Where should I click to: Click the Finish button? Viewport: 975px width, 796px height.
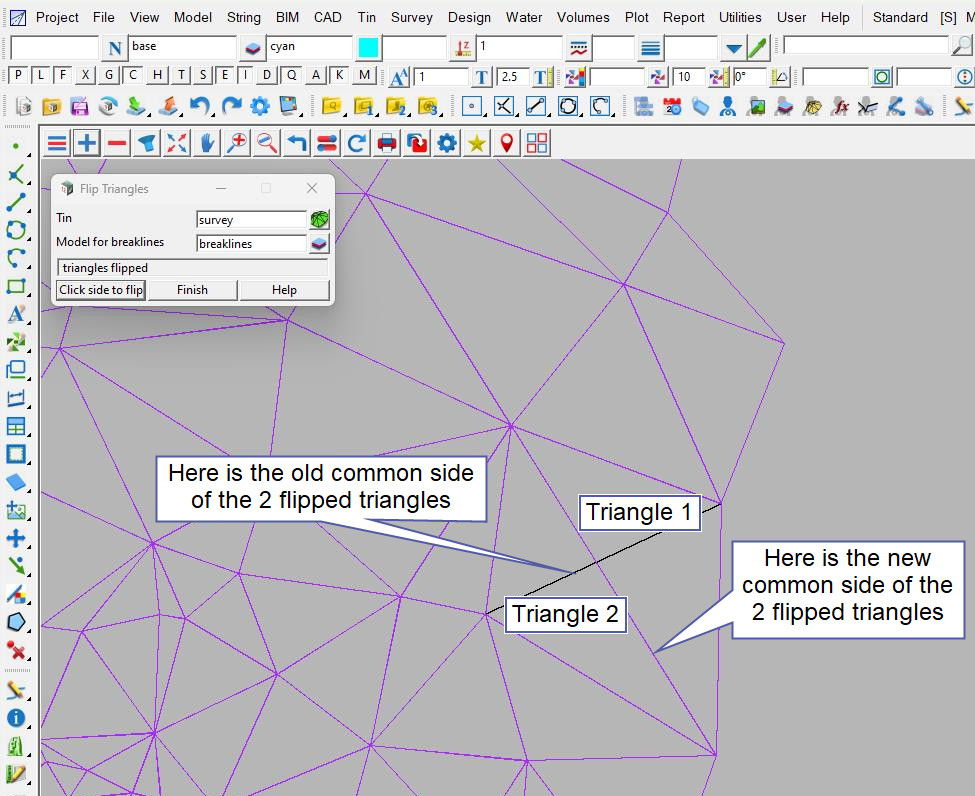point(192,290)
